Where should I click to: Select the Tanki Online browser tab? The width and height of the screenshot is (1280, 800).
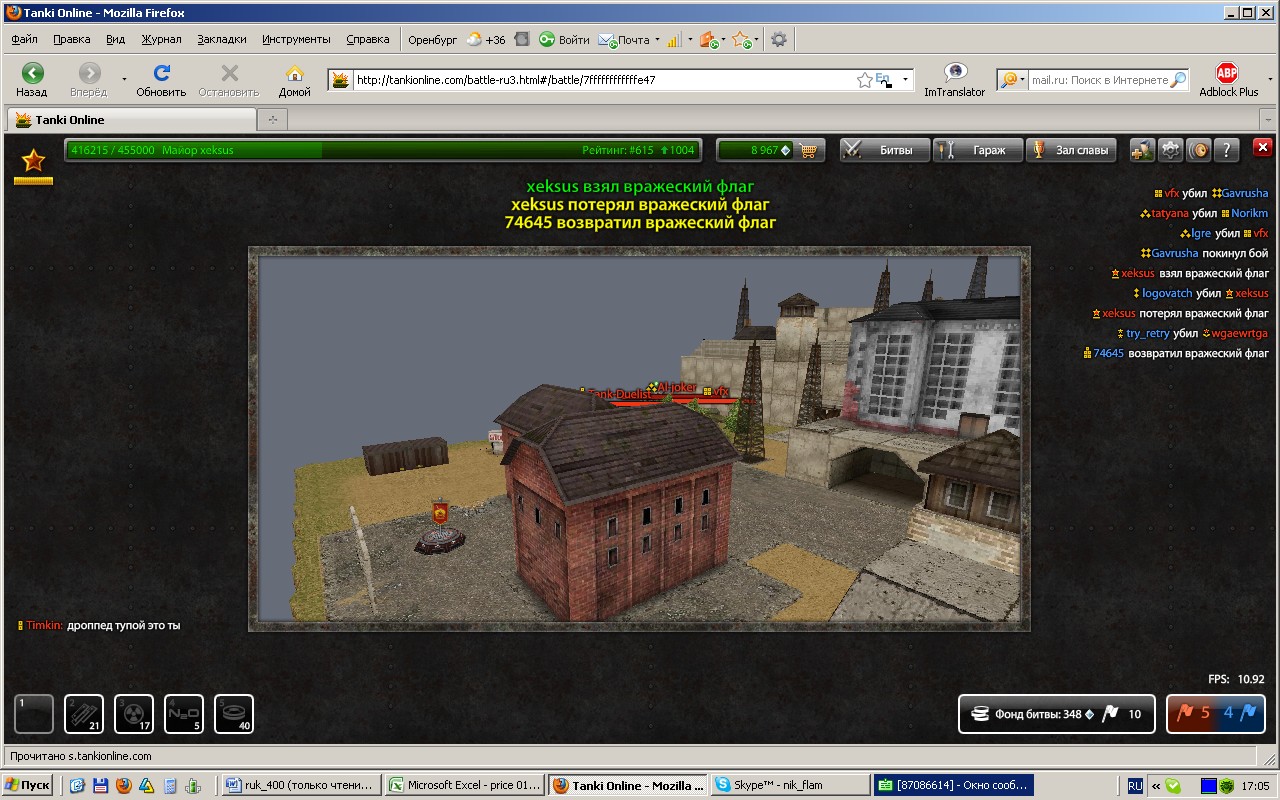[130, 119]
